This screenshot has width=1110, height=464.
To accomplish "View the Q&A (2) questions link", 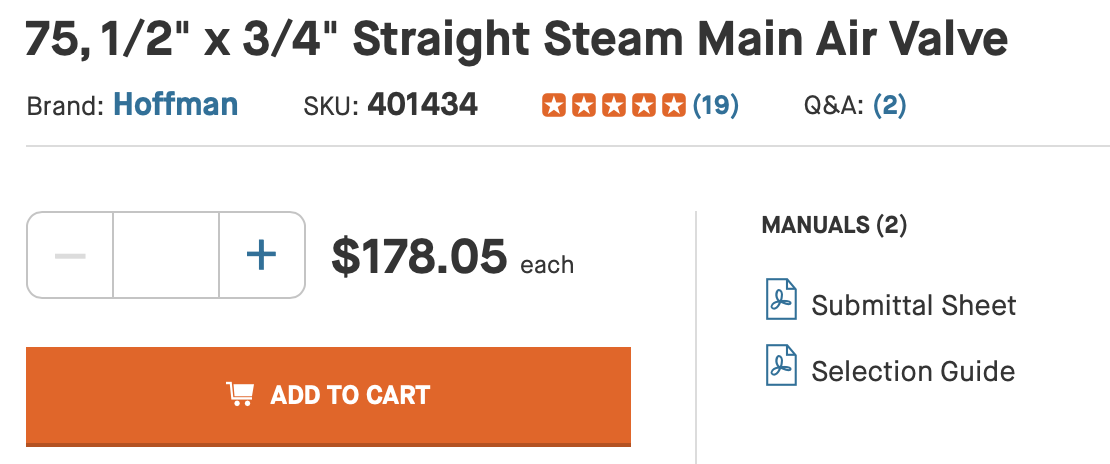I will (889, 105).
